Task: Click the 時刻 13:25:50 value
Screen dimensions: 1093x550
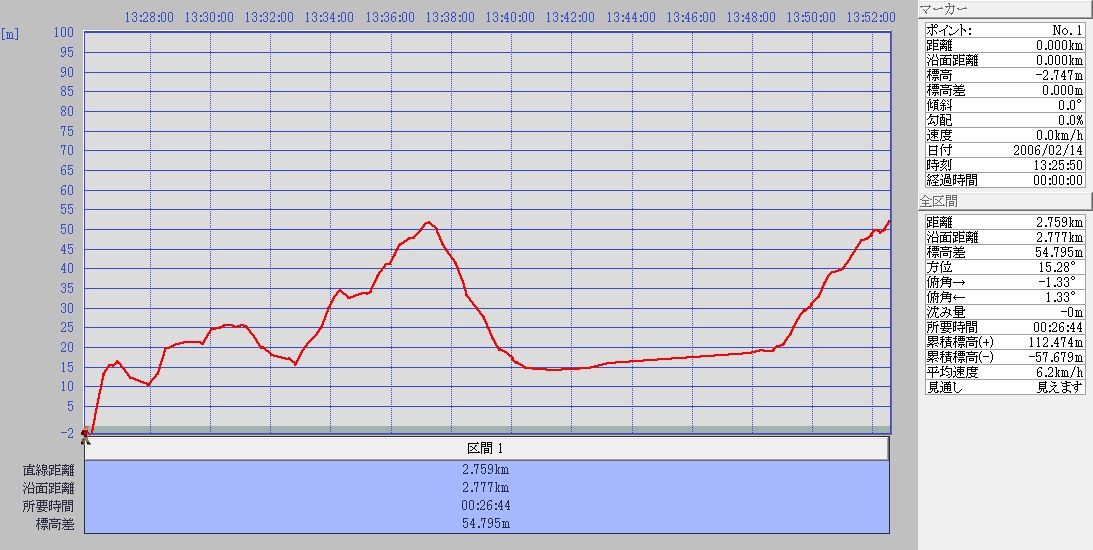Action: pos(1058,165)
